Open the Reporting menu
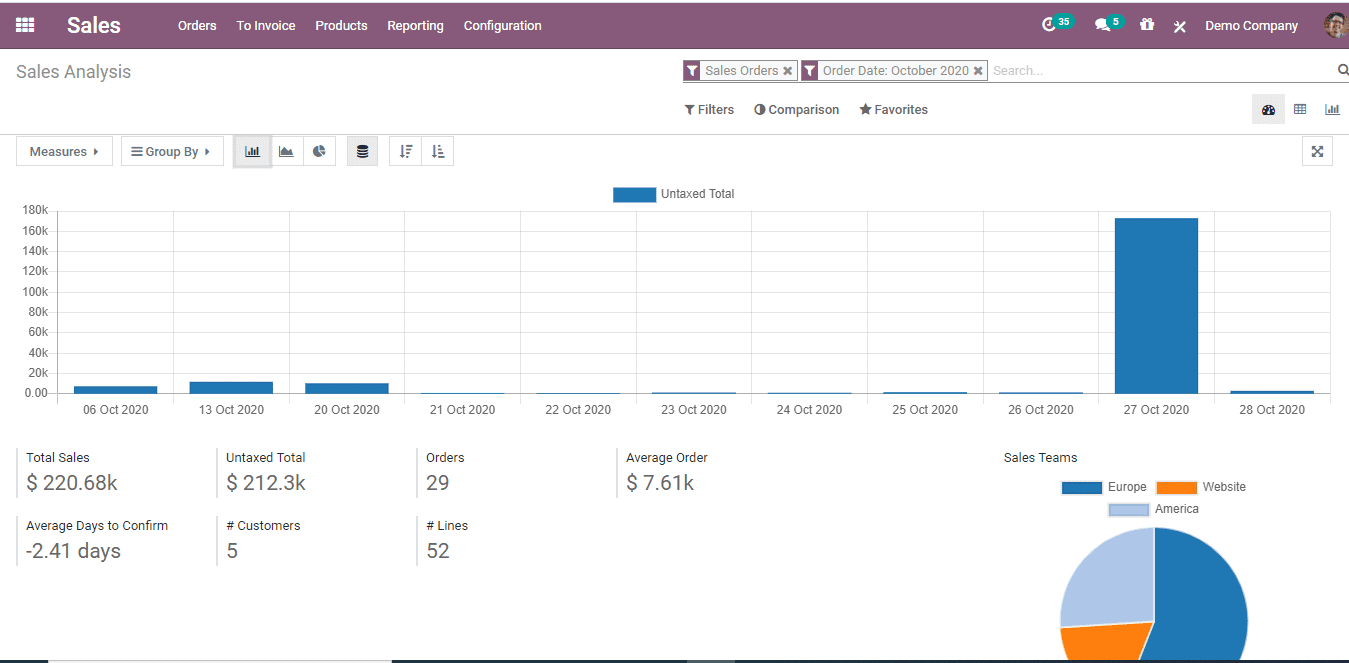Screen dimensions: 1349x663 (x=415, y=26)
